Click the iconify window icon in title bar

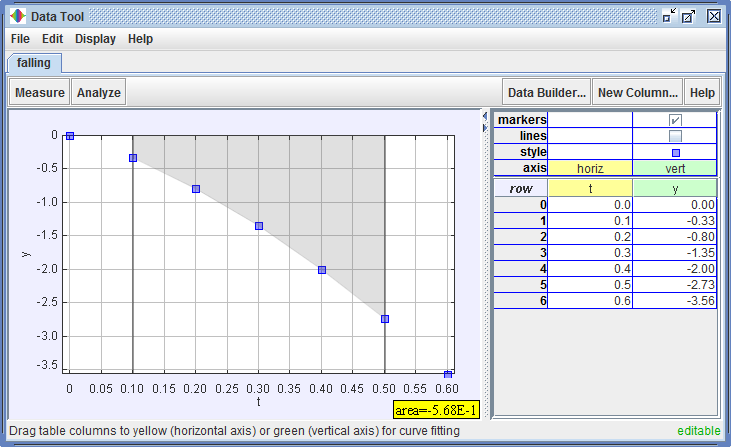click(x=669, y=16)
